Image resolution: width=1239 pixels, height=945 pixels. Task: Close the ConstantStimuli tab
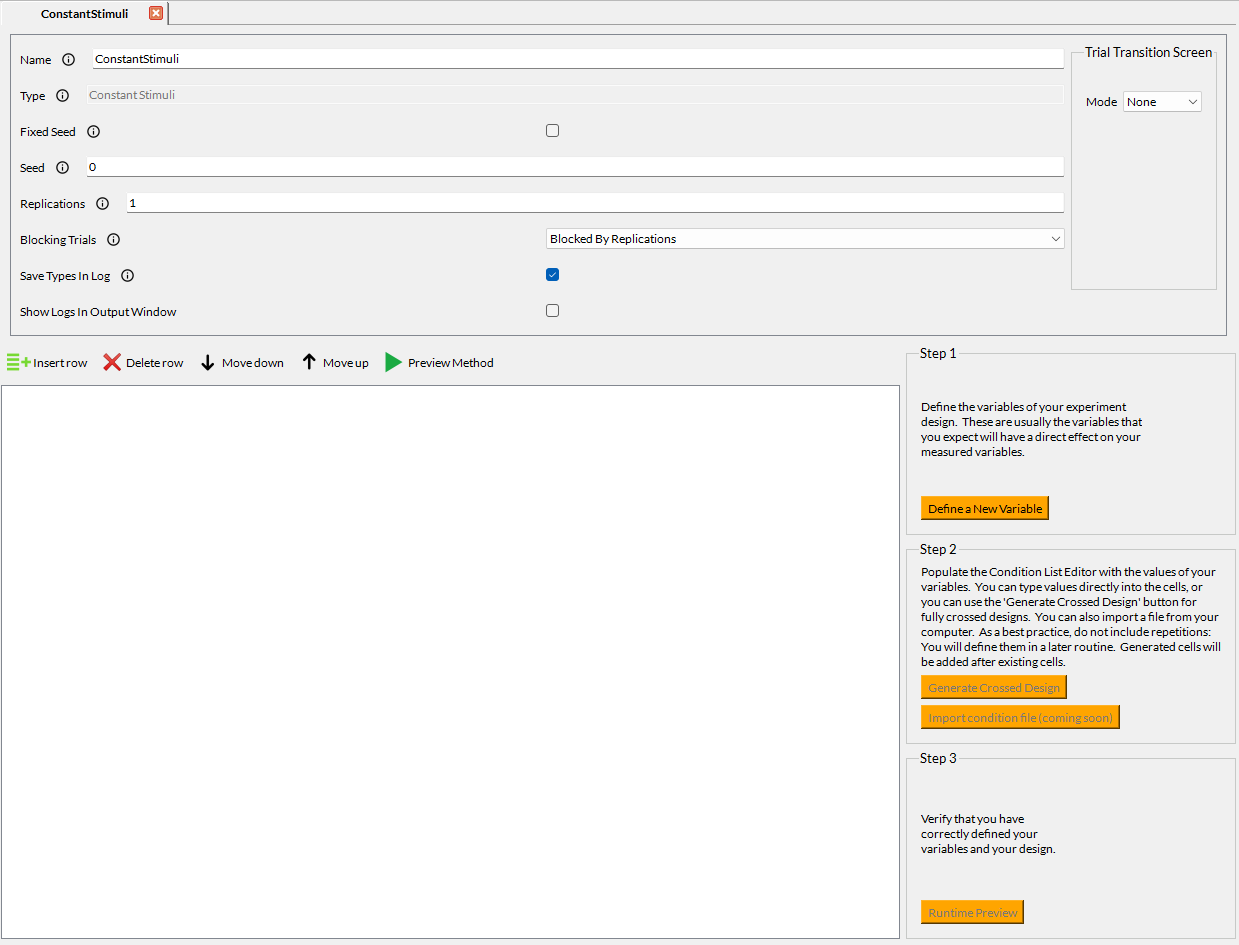(155, 13)
